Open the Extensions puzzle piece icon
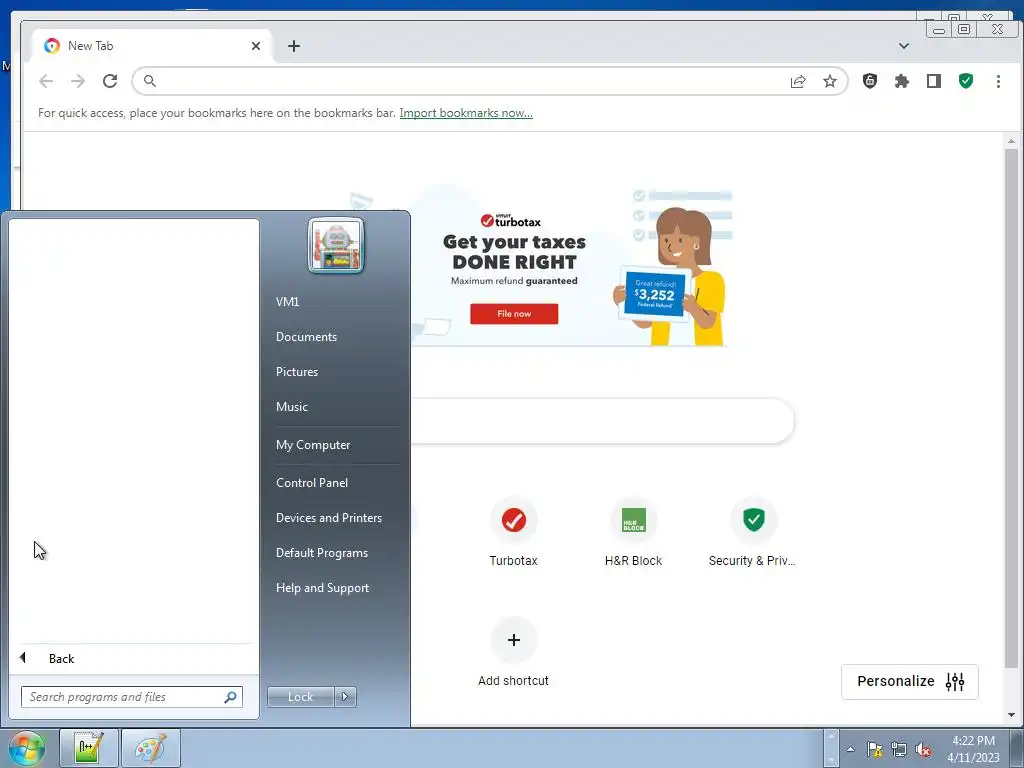The height and width of the screenshot is (768, 1024). tap(901, 81)
